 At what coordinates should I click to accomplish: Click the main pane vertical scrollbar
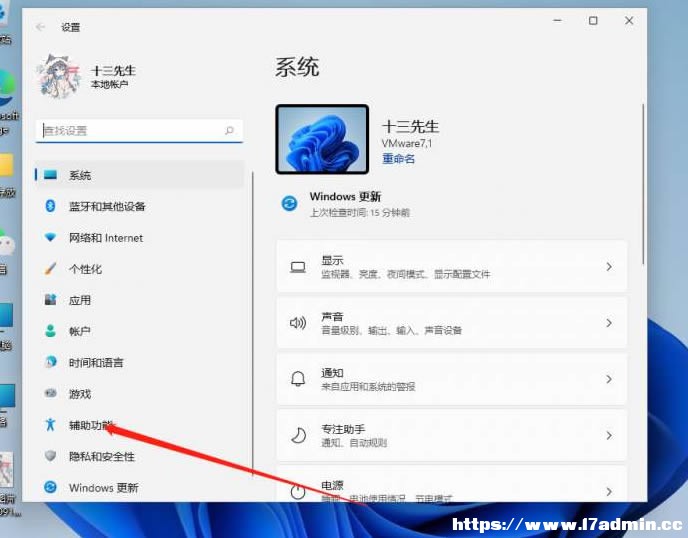coord(643,184)
